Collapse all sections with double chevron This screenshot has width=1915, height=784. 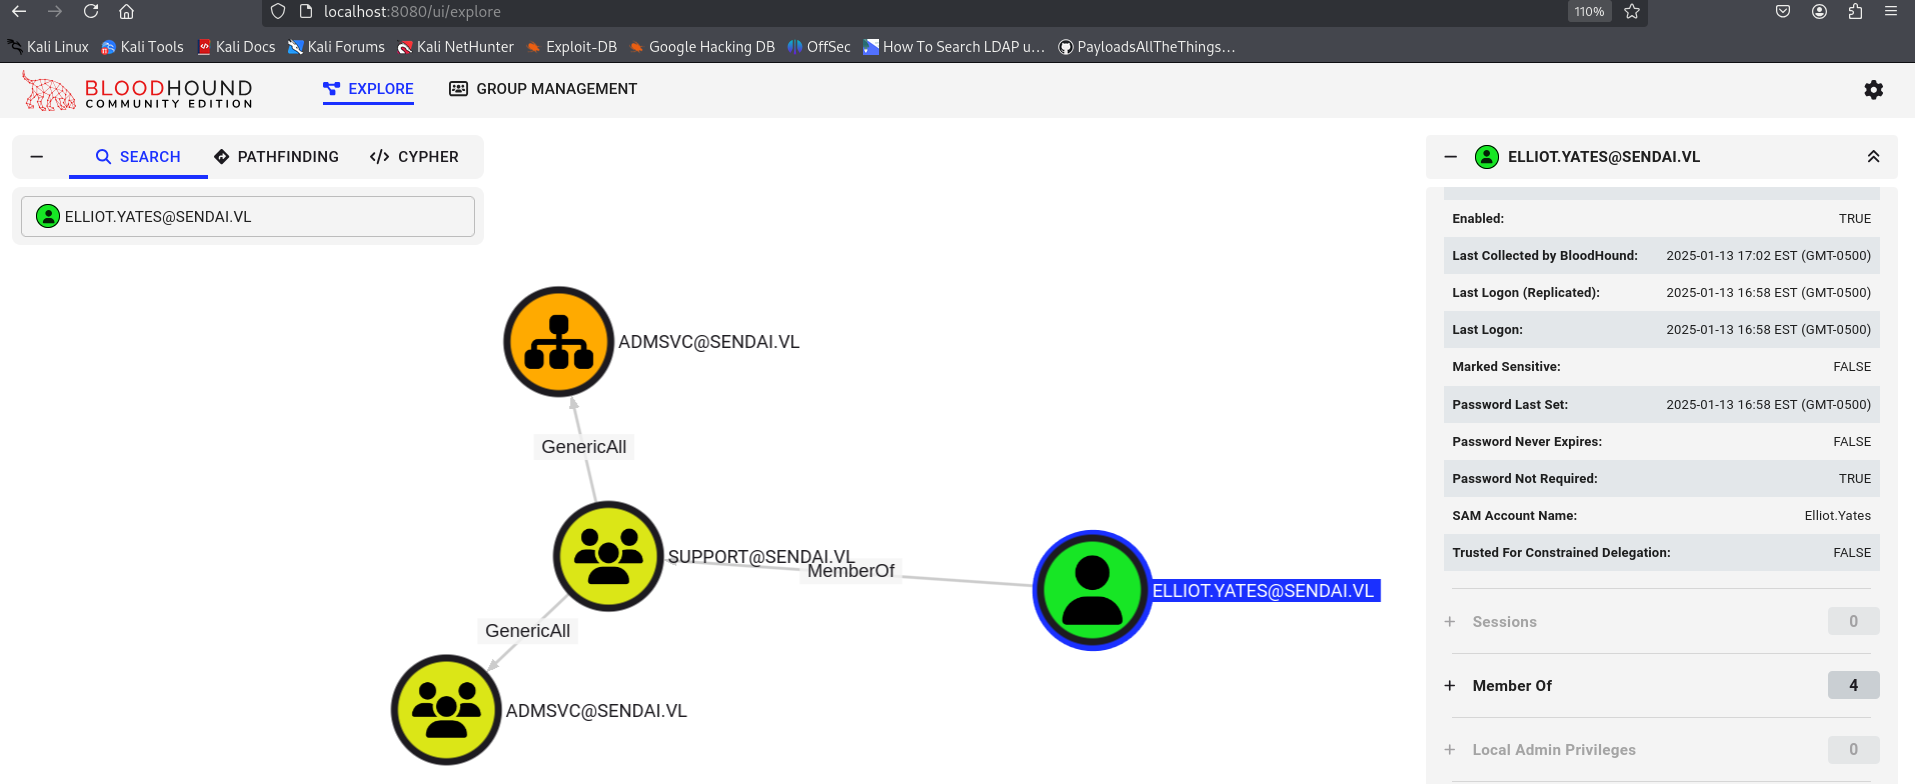coord(1873,157)
